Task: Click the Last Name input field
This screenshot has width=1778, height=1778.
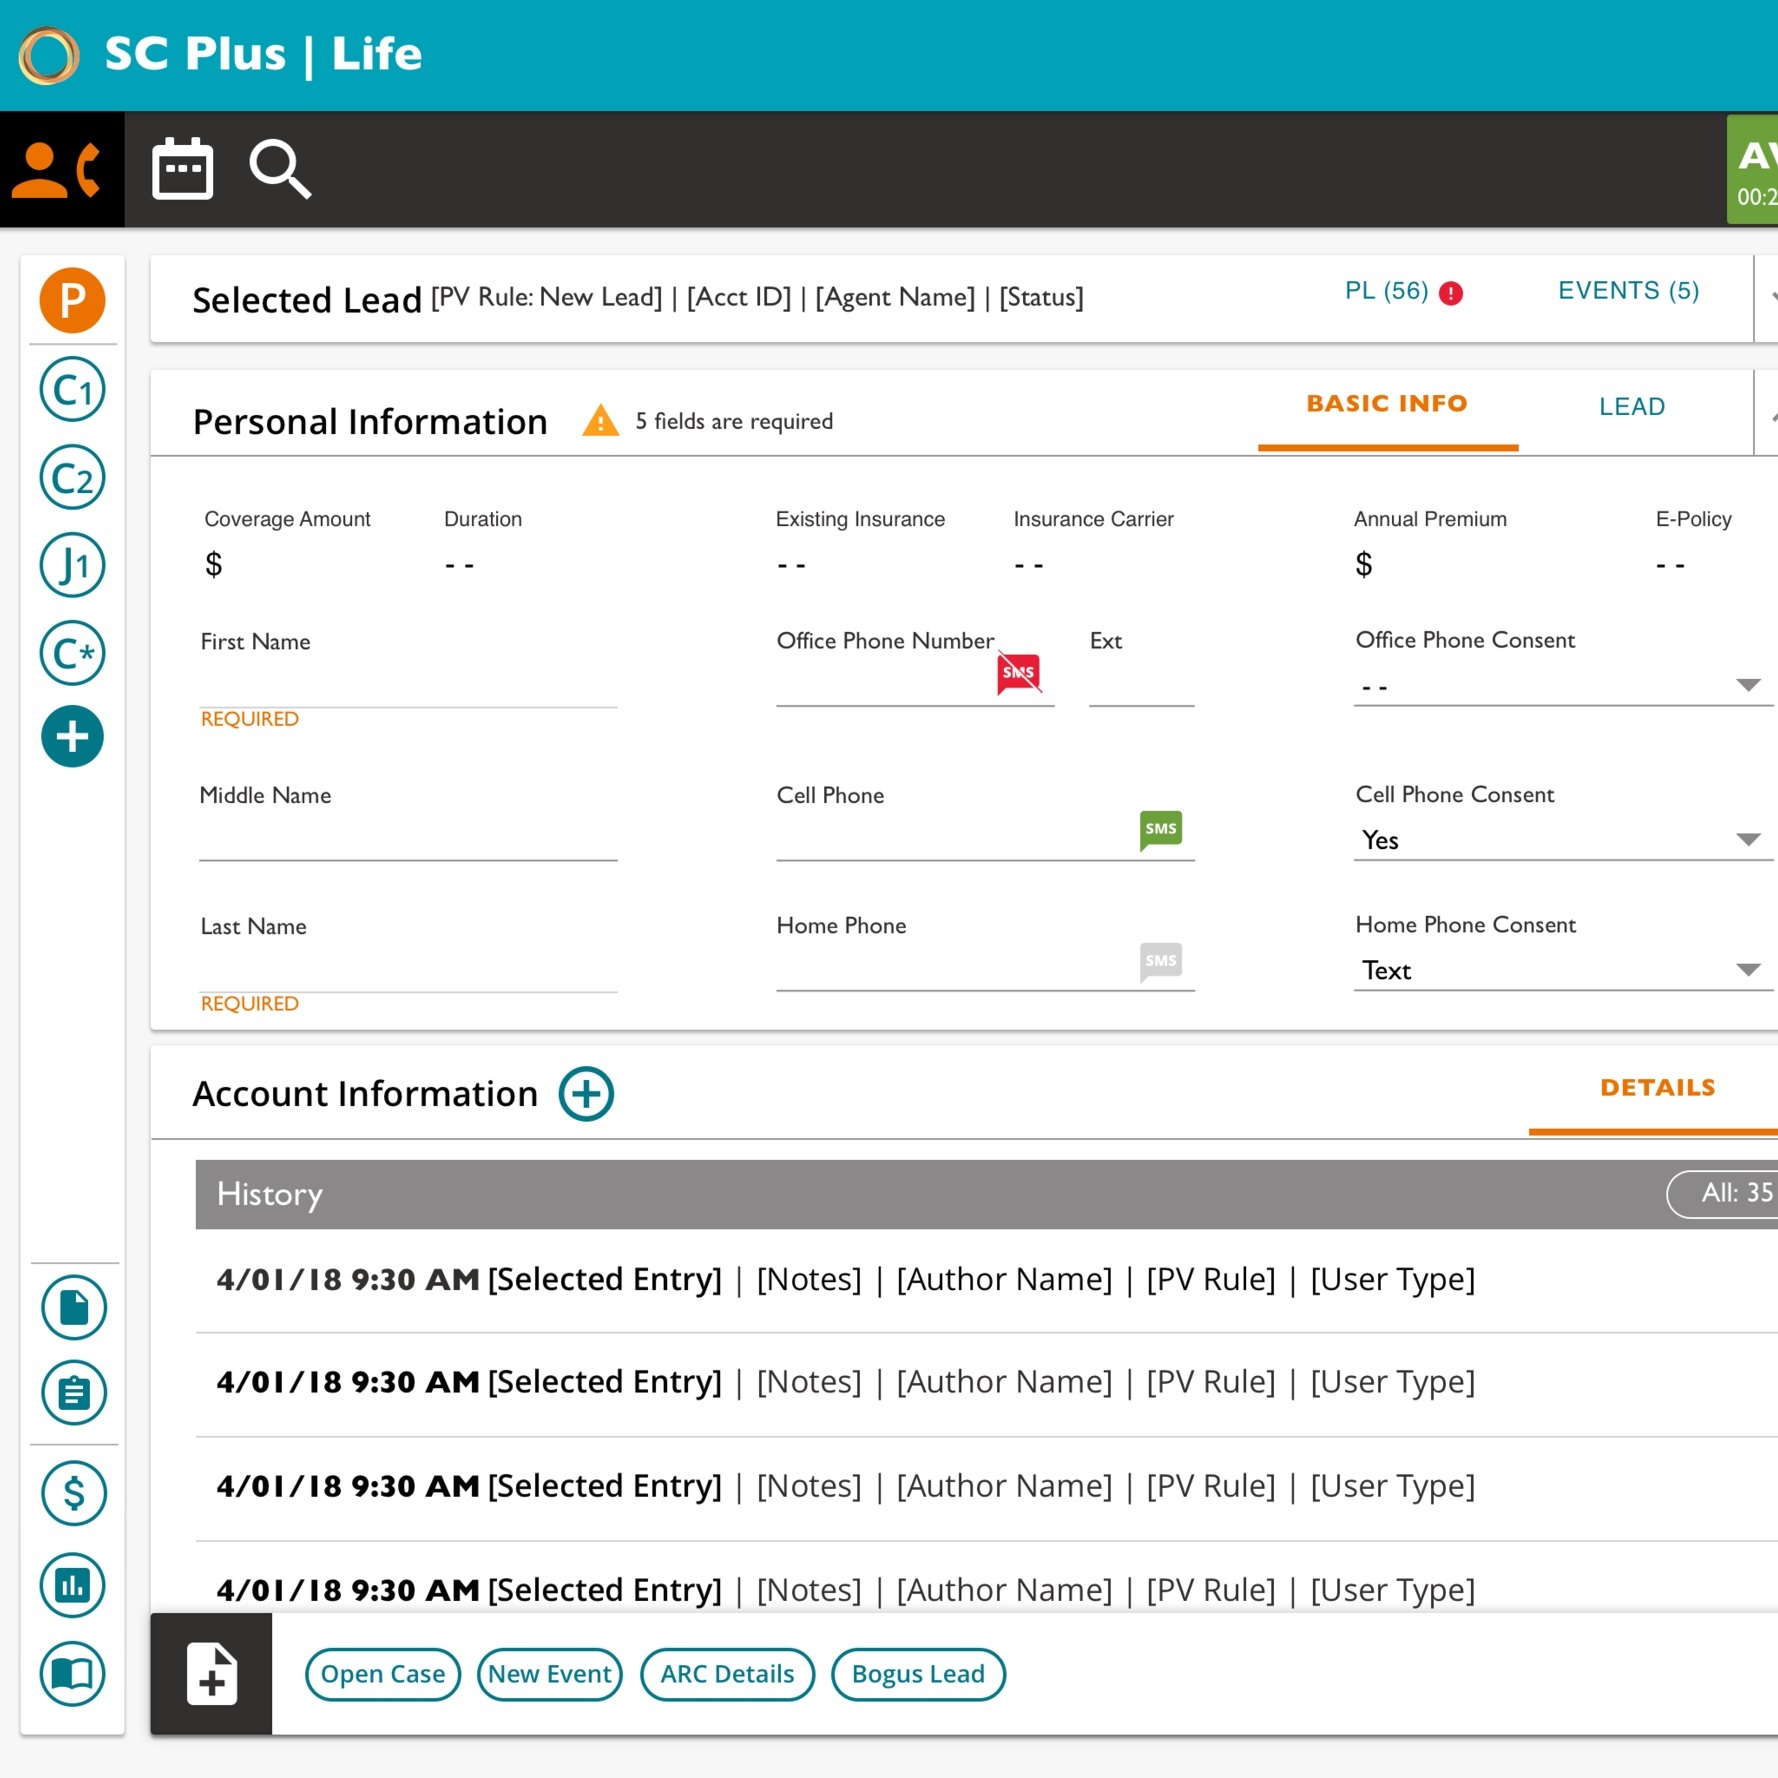Action: (408, 969)
